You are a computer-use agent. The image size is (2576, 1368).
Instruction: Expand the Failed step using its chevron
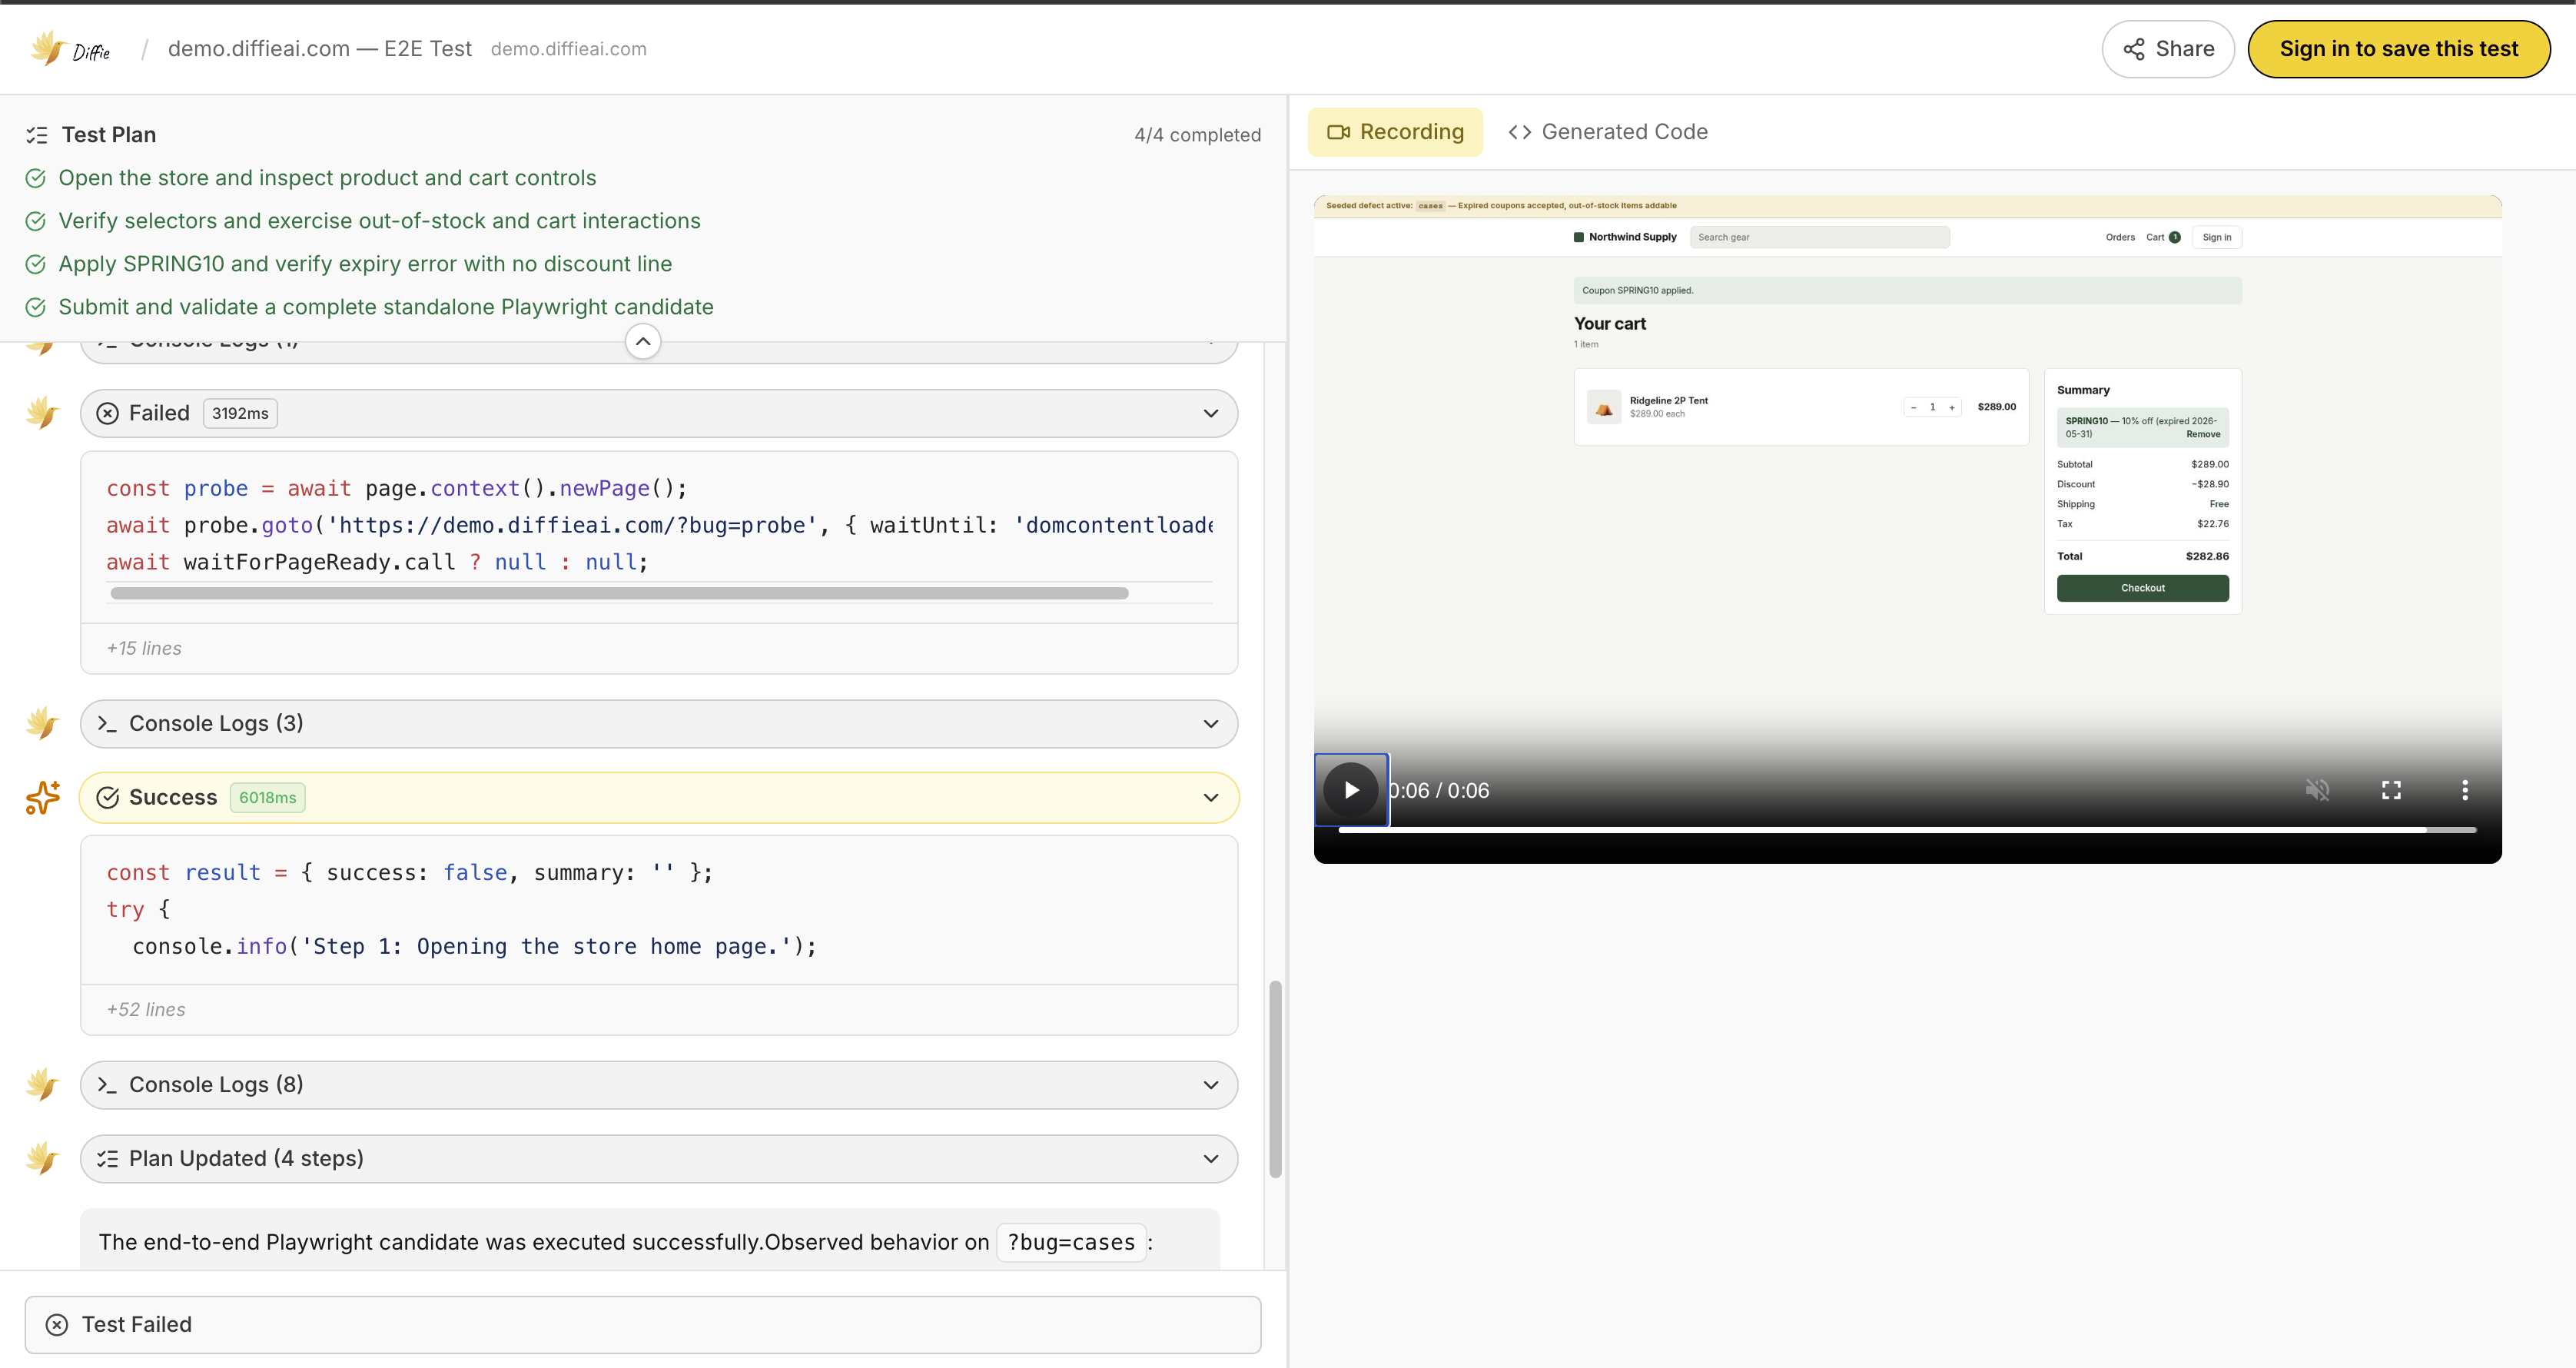(1211, 413)
